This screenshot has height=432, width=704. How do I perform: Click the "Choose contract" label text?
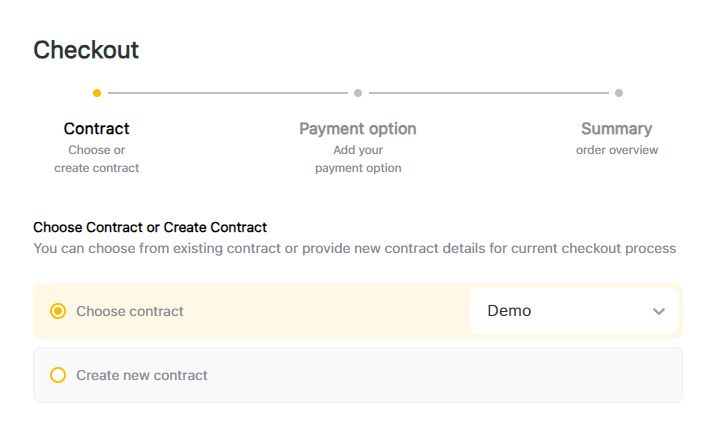130,311
